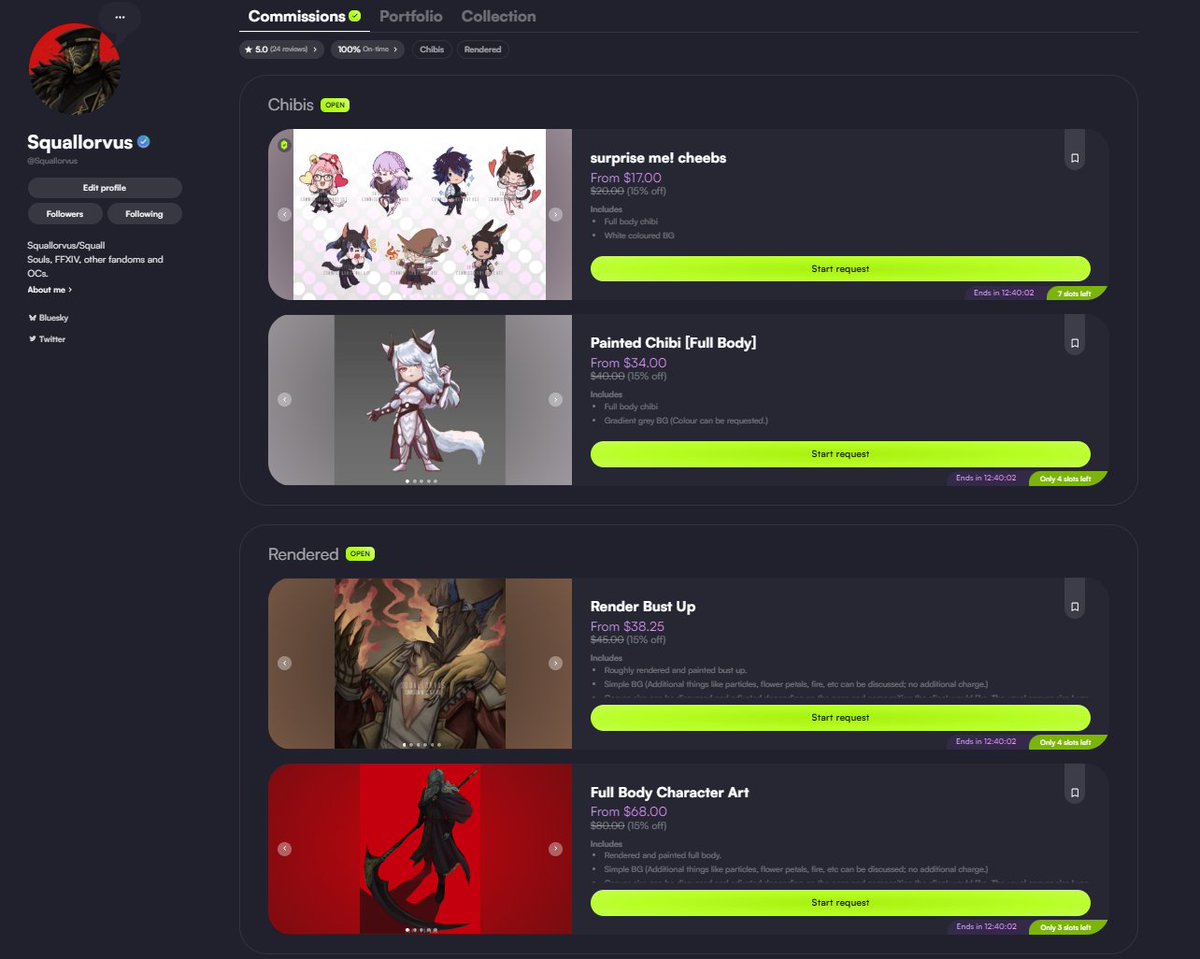The height and width of the screenshot is (959, 1200).
Task: Bookmark the Full Body Character Art commission
Action: coord(1074,792)
